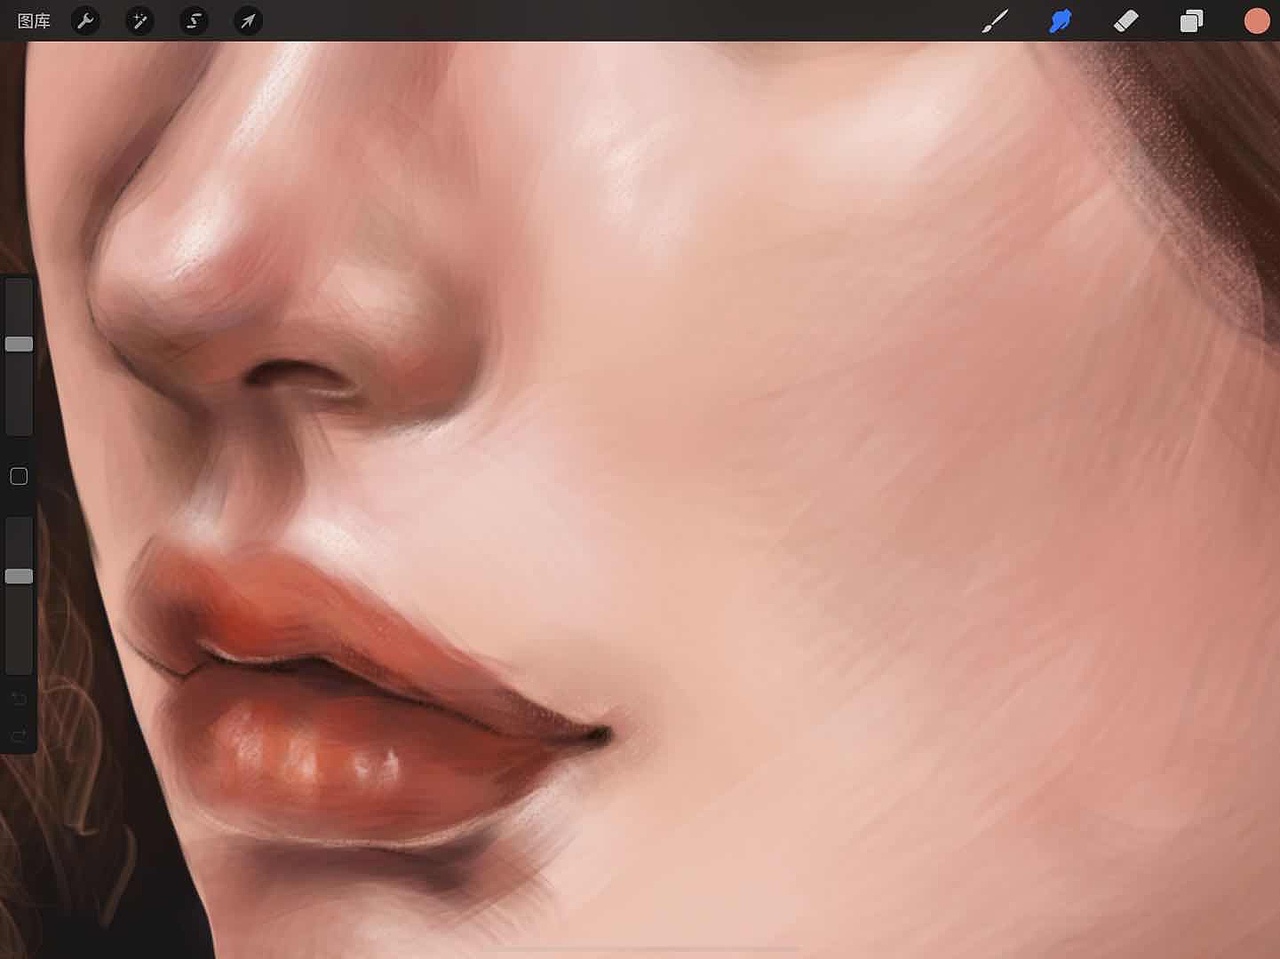
Task: Open the active color picker swatch
Action: 1257,21
